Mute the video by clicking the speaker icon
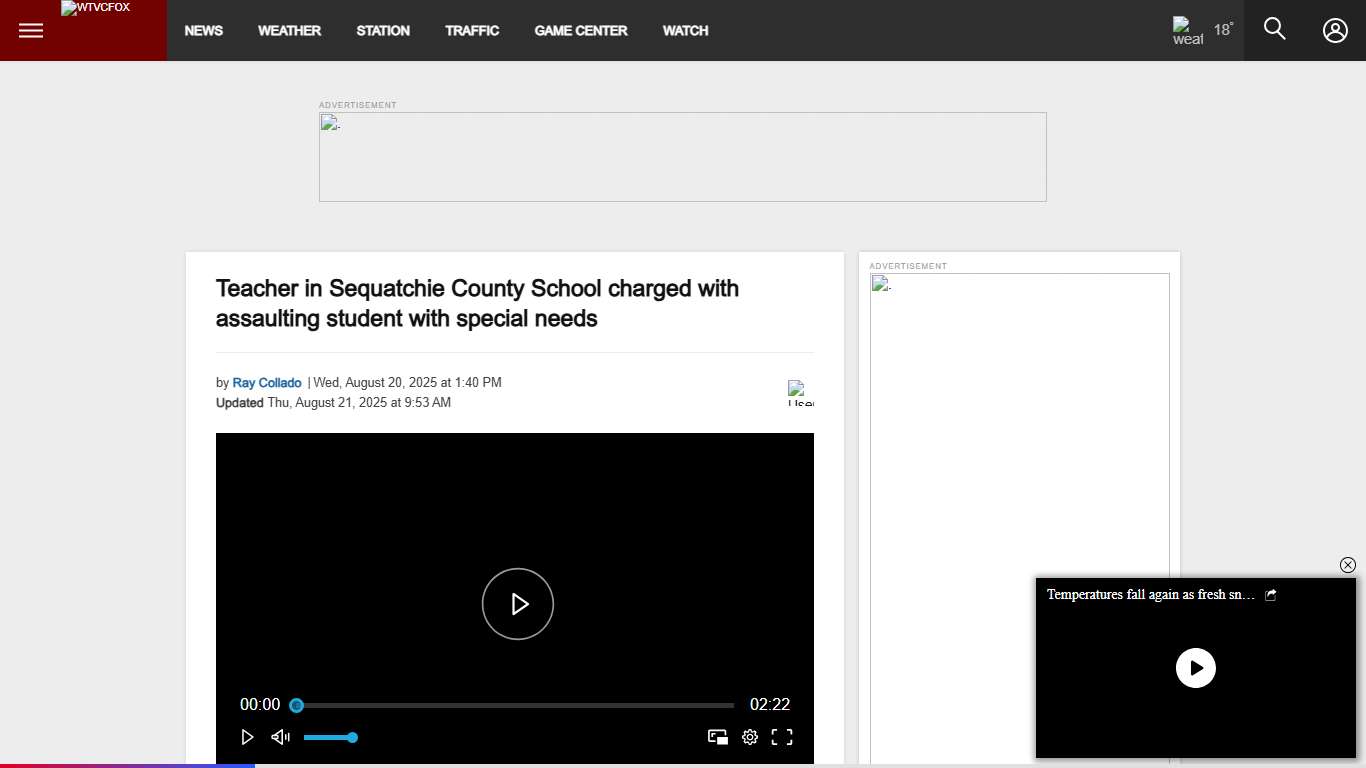This screenshot has height=768, width=1366. (x=280, y=737)
